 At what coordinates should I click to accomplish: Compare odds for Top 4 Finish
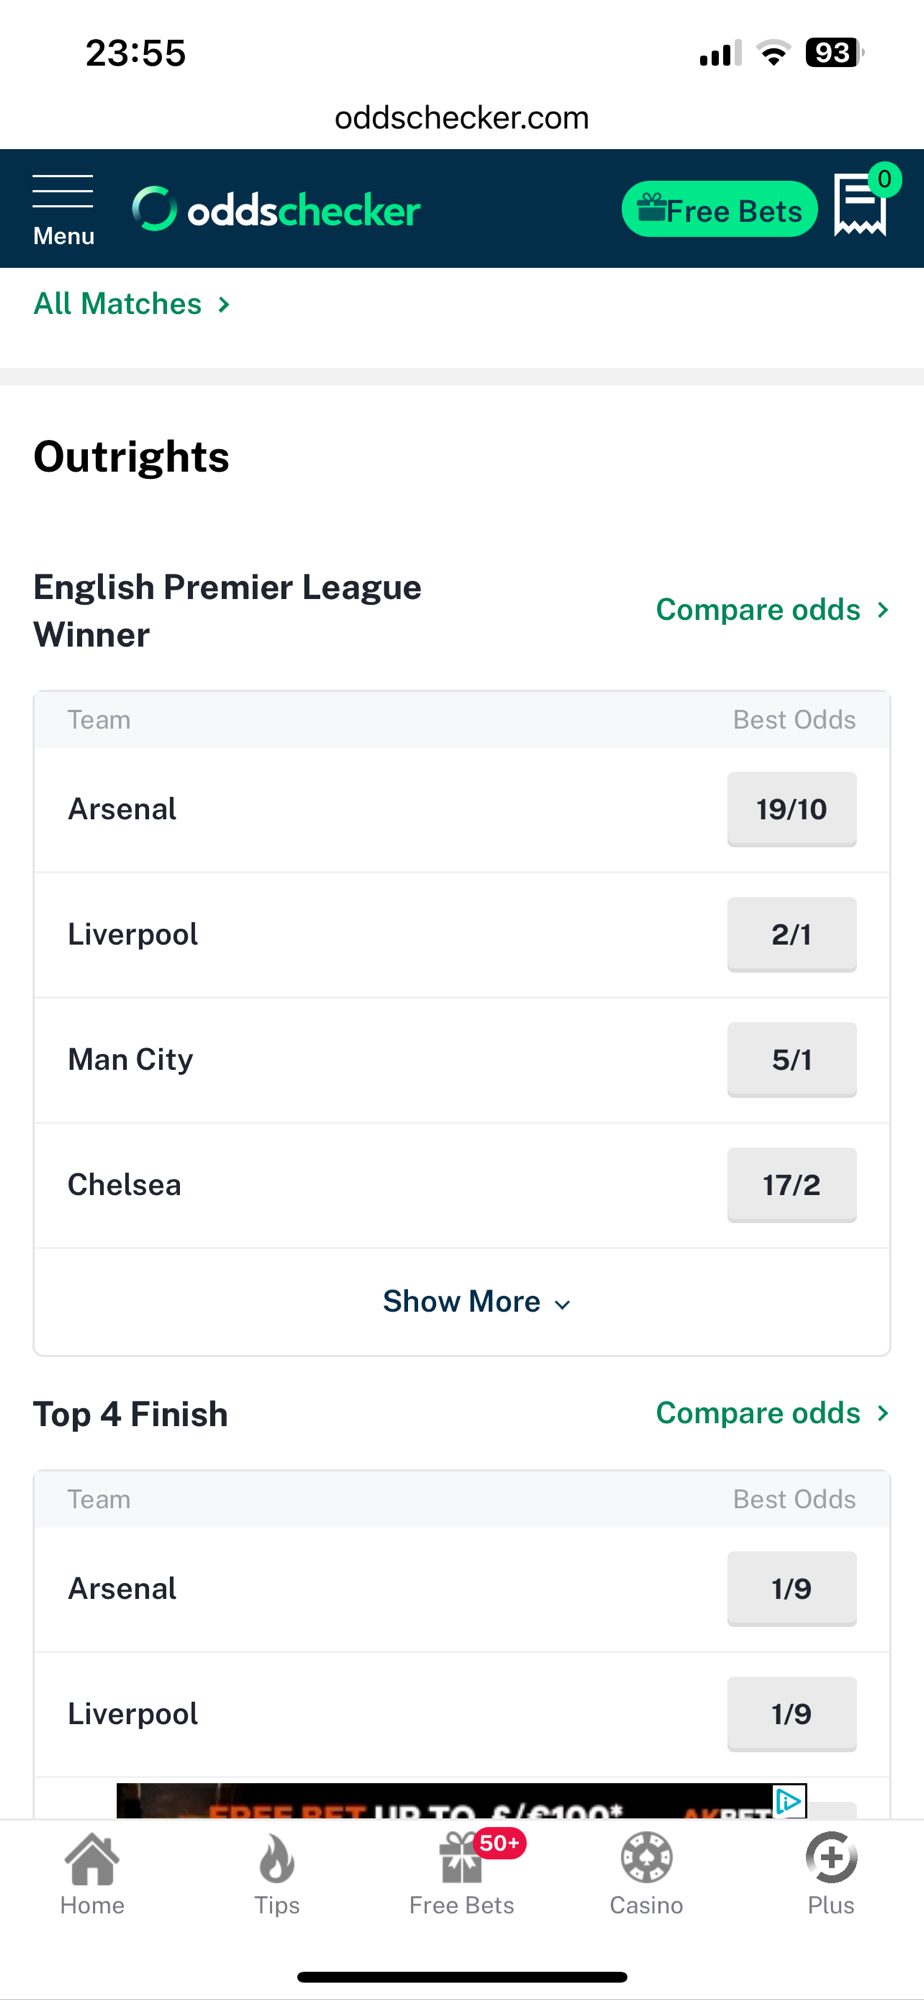(x=772, y=1413)
